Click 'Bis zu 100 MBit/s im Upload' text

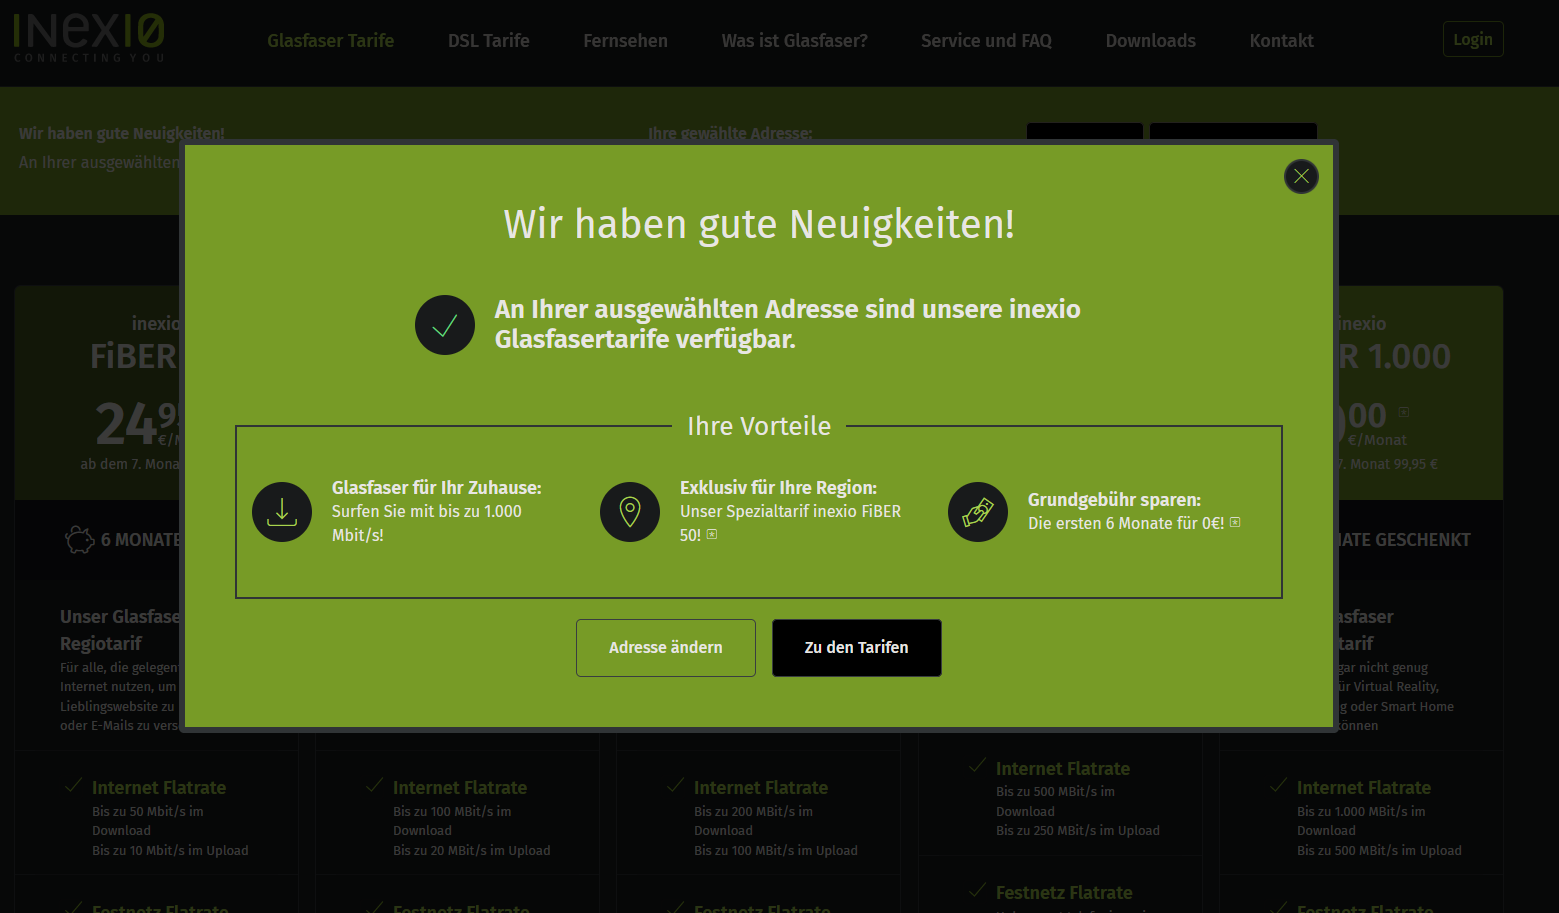(x=776, y=851)
